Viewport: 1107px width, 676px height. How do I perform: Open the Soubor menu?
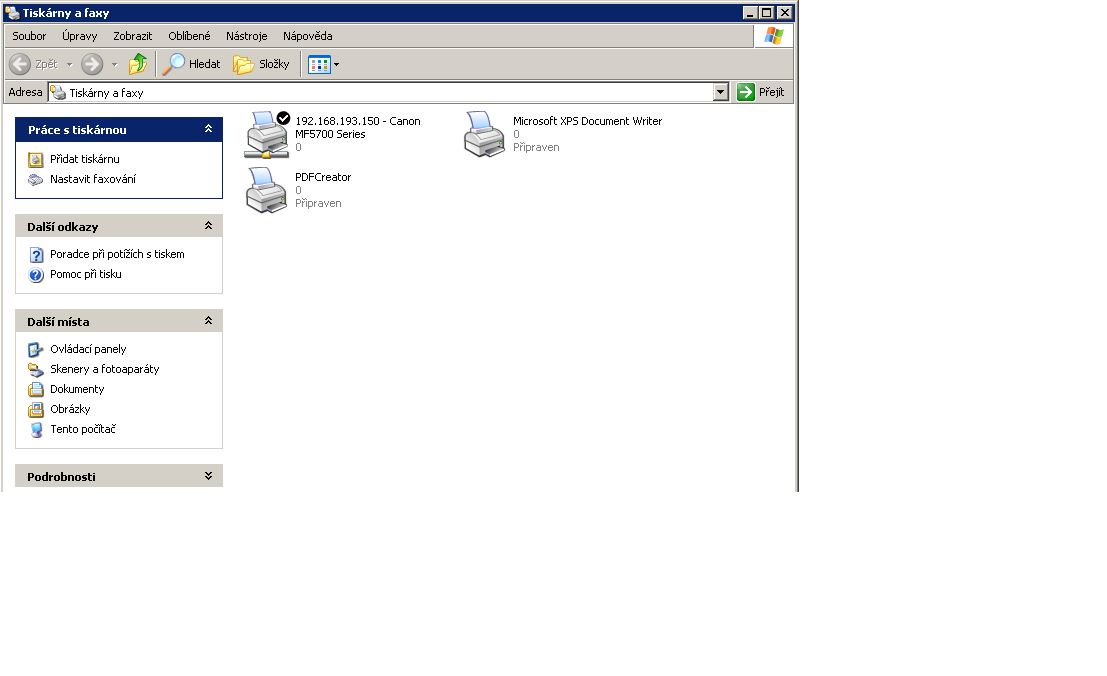coord(29,36)
